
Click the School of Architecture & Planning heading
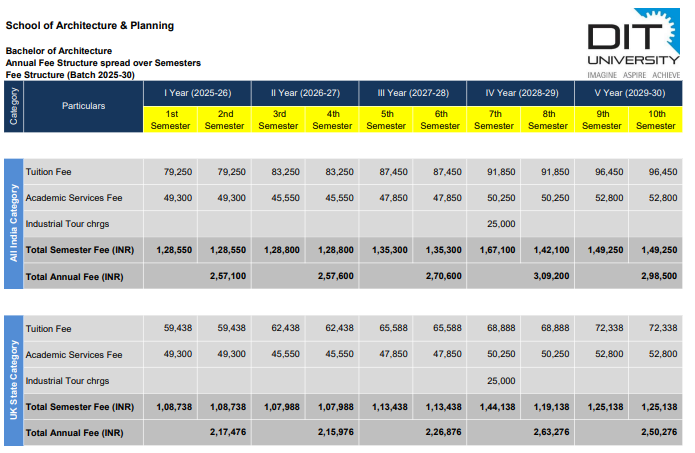[x=90, y=25]
